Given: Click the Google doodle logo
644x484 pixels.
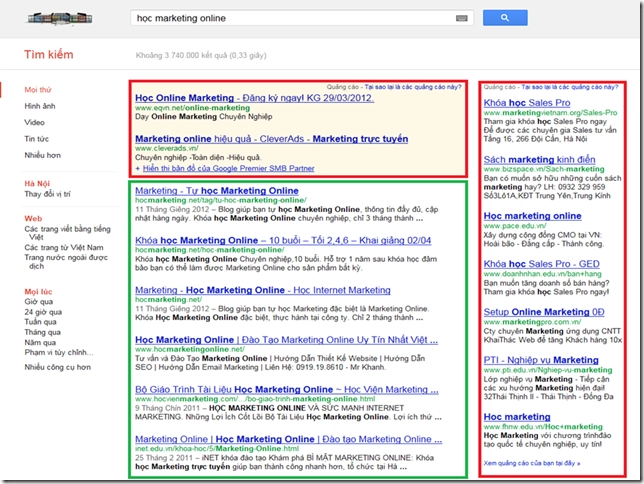Looking at the screenshot, I should click(59, 18).
